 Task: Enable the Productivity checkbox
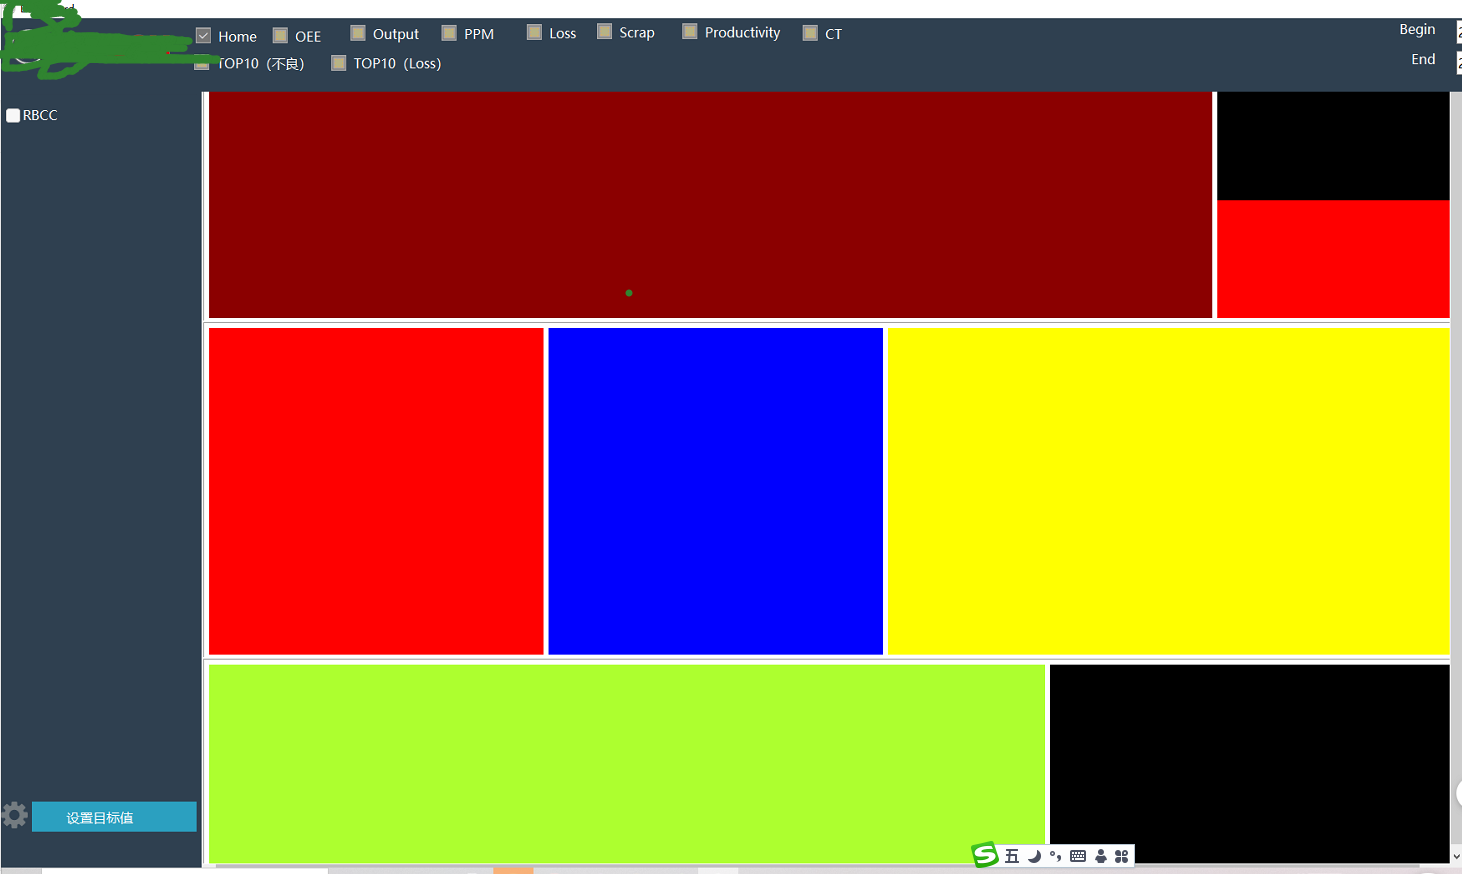coord(688,30)
